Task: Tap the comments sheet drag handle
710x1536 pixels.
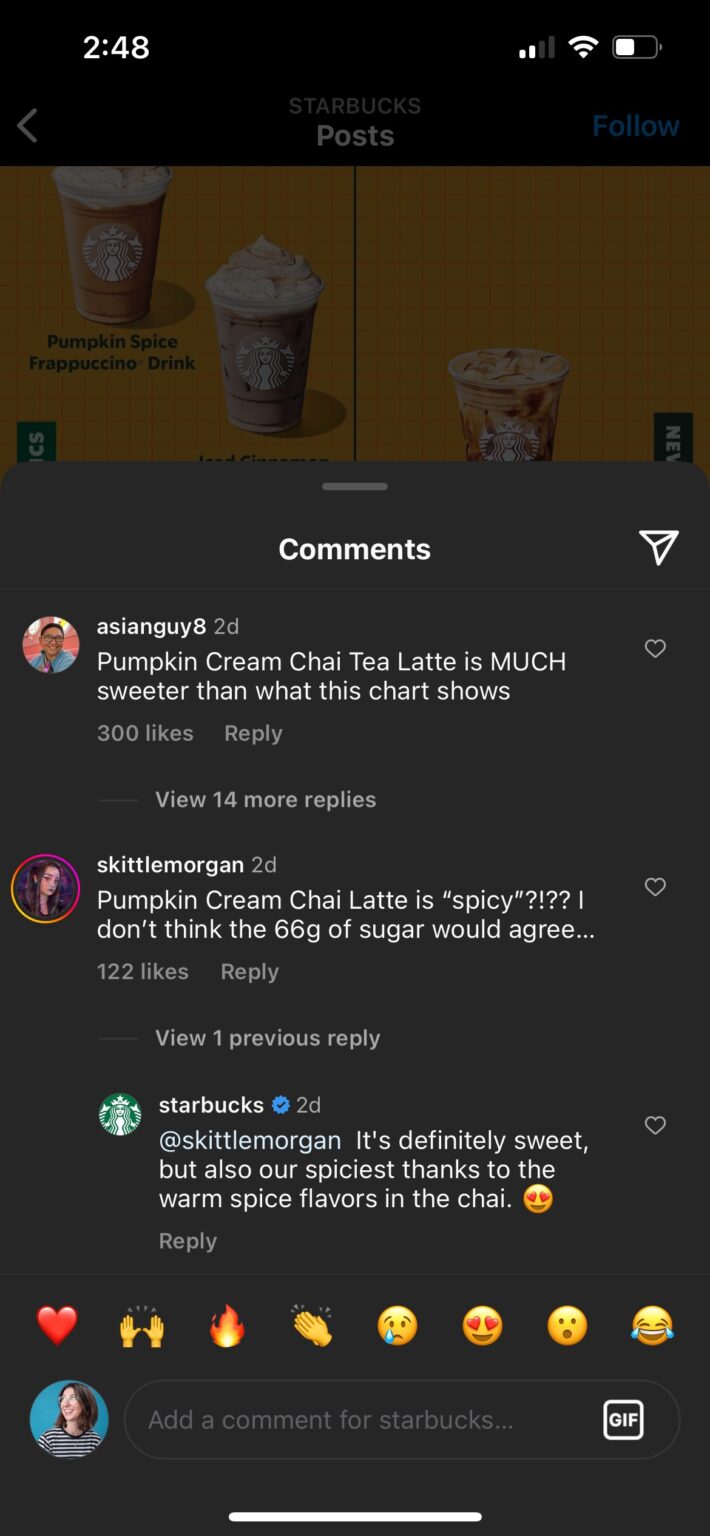Action: tap(355, 487)
